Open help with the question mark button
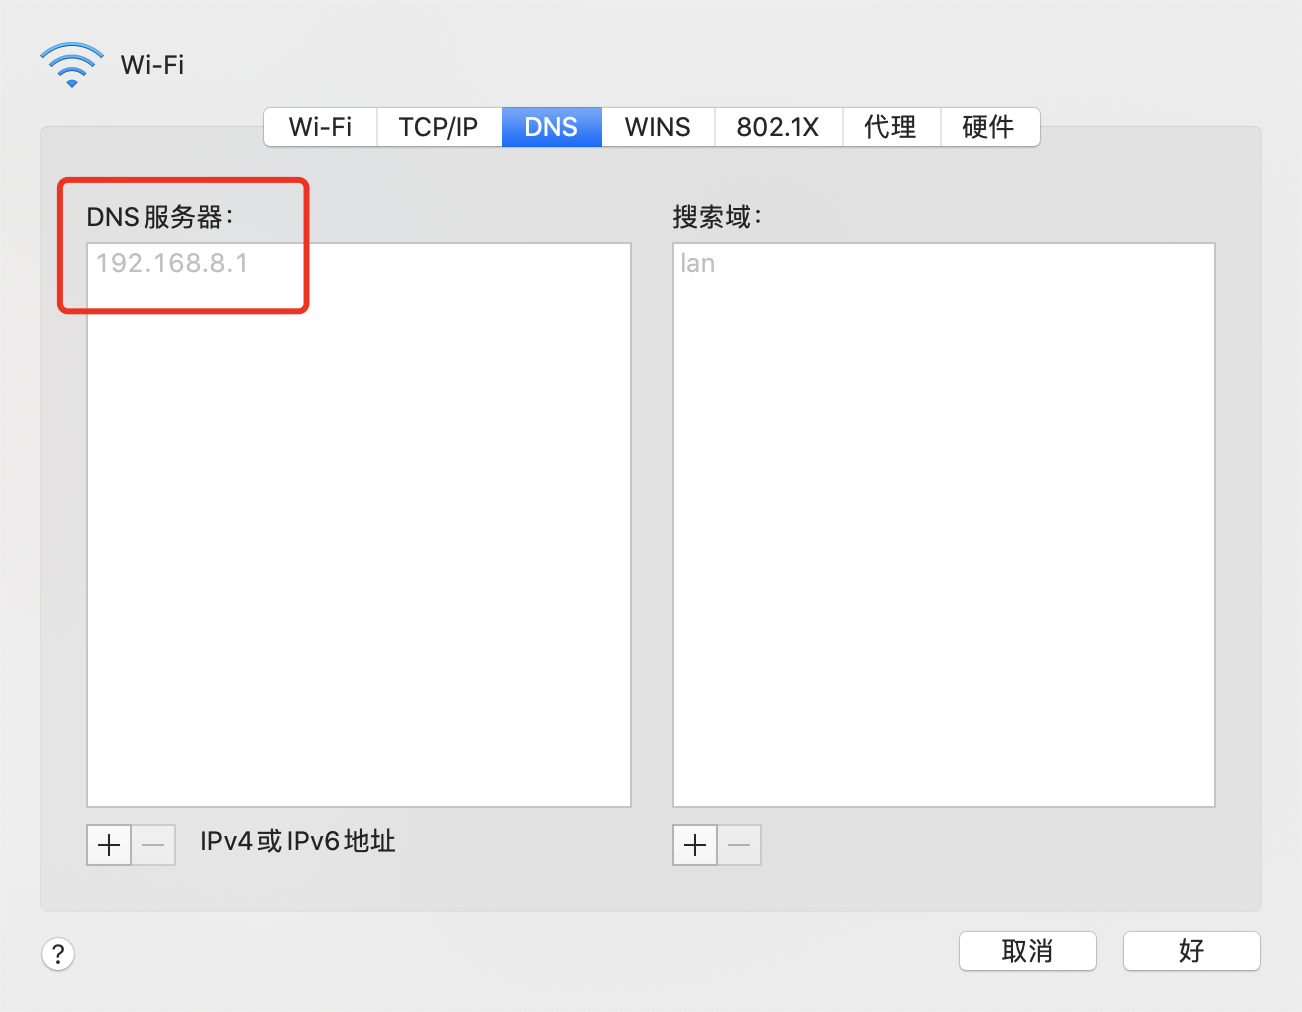The width and height of the screenshot is (1302, 1012). click(58, 953)
